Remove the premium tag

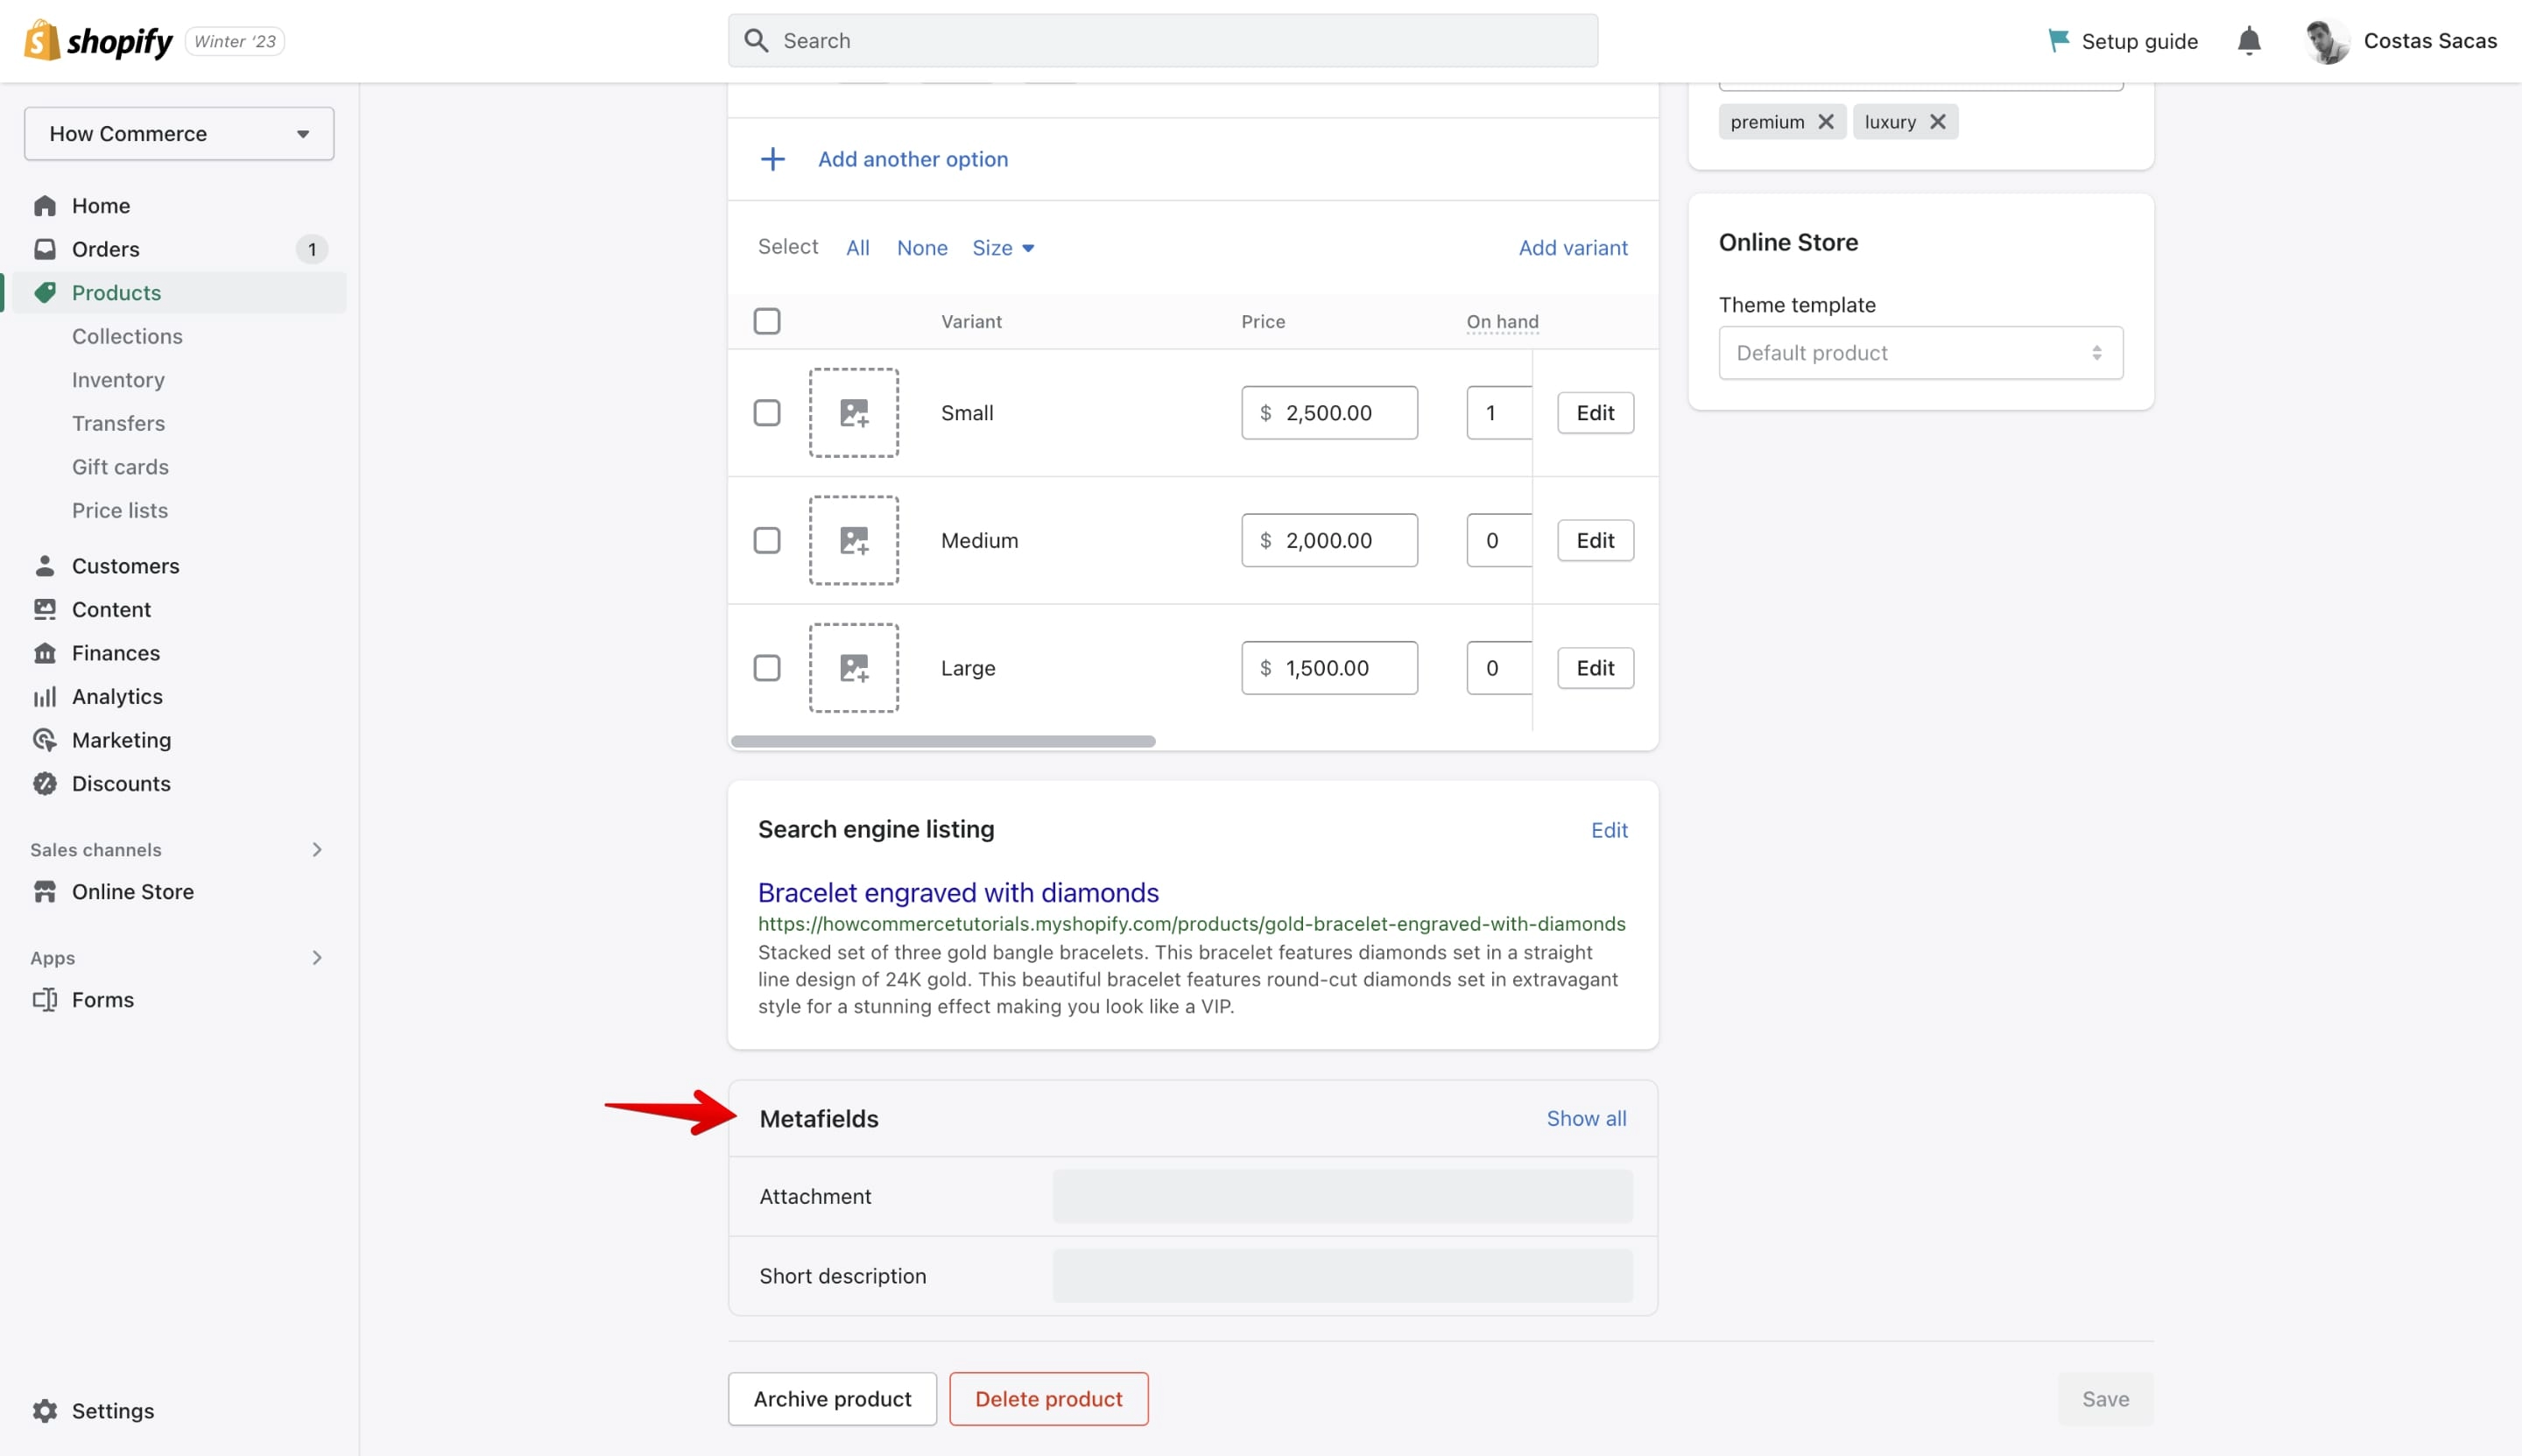click(x=1826, y=122)
